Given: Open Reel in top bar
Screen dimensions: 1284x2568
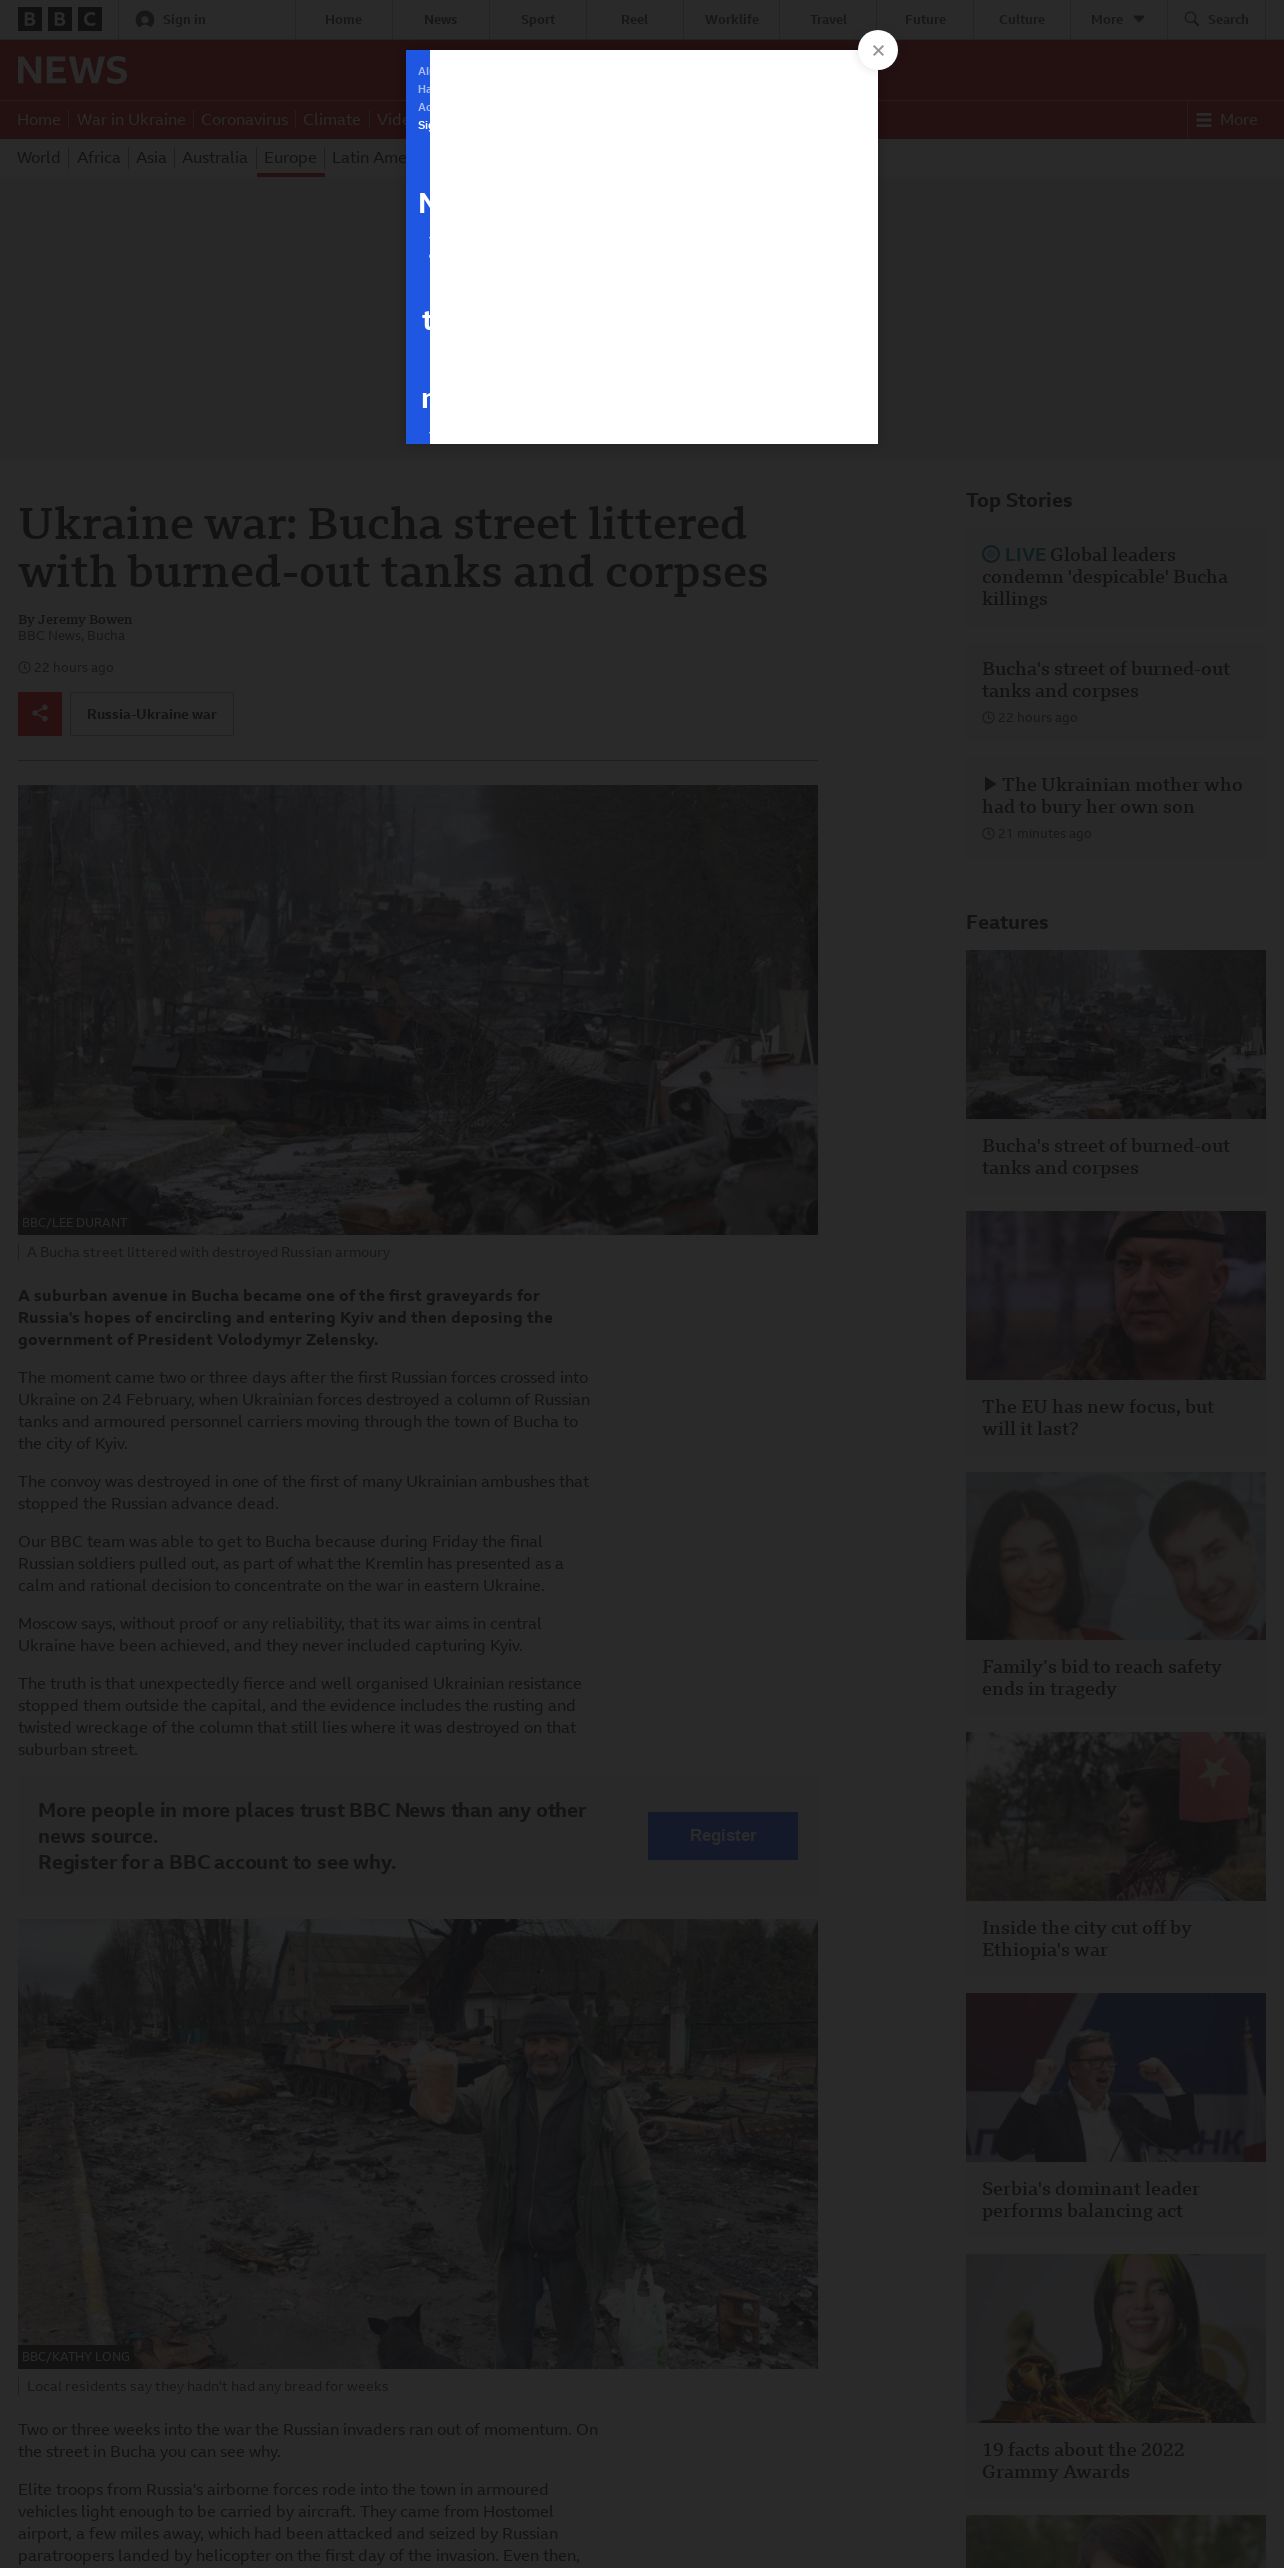Looking at the screenshot, I should 634,19.
